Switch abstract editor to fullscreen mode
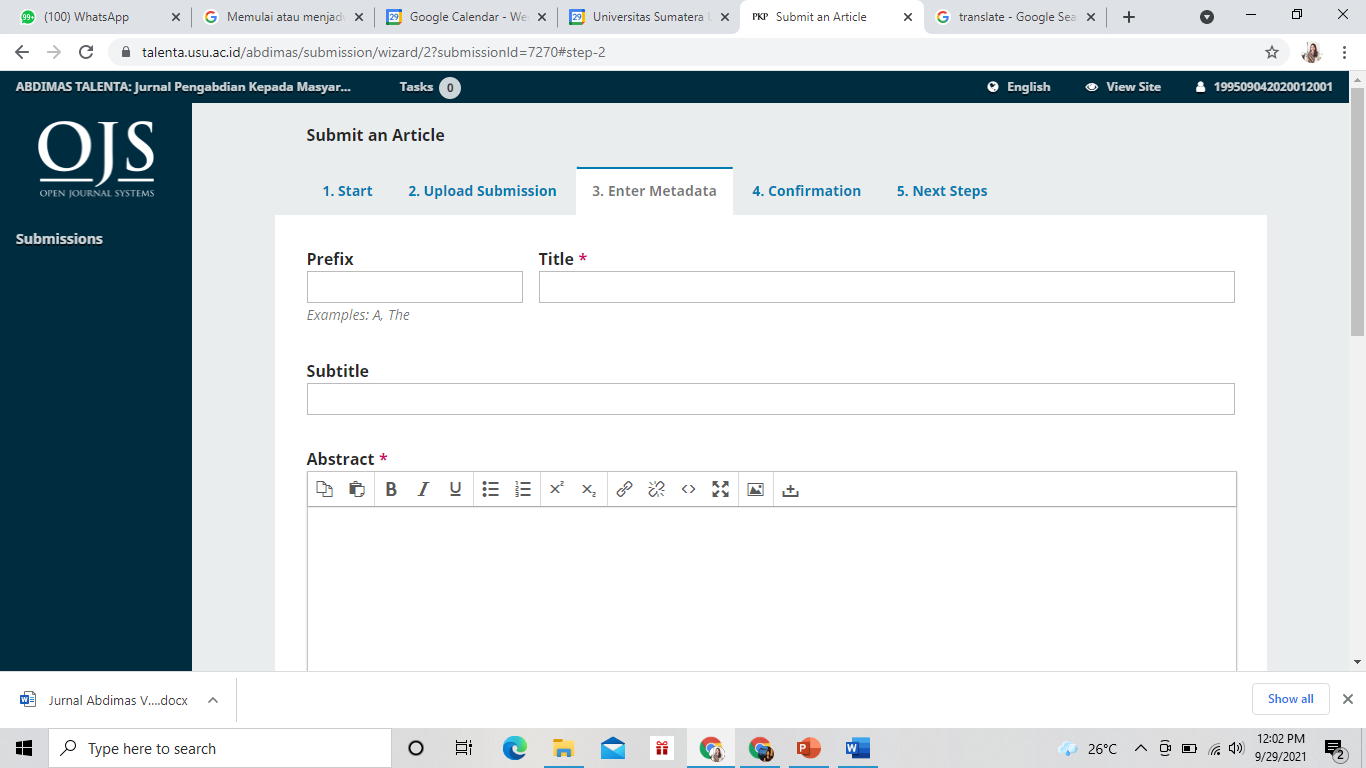 coord(720,489)
